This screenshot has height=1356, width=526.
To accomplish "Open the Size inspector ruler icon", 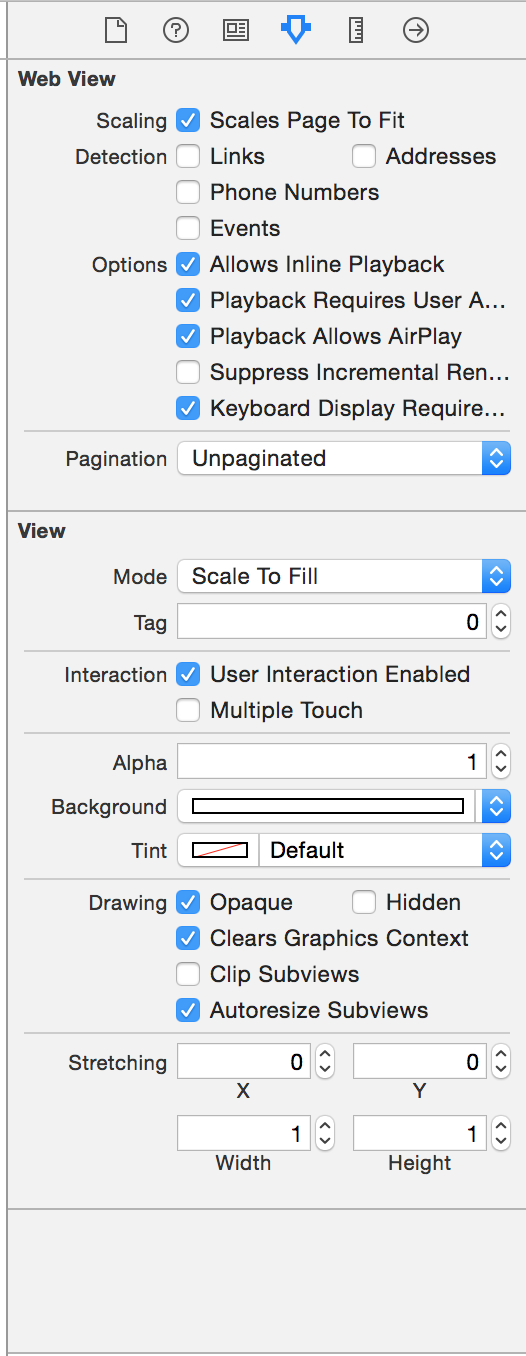I will click(x=356, y=31).
